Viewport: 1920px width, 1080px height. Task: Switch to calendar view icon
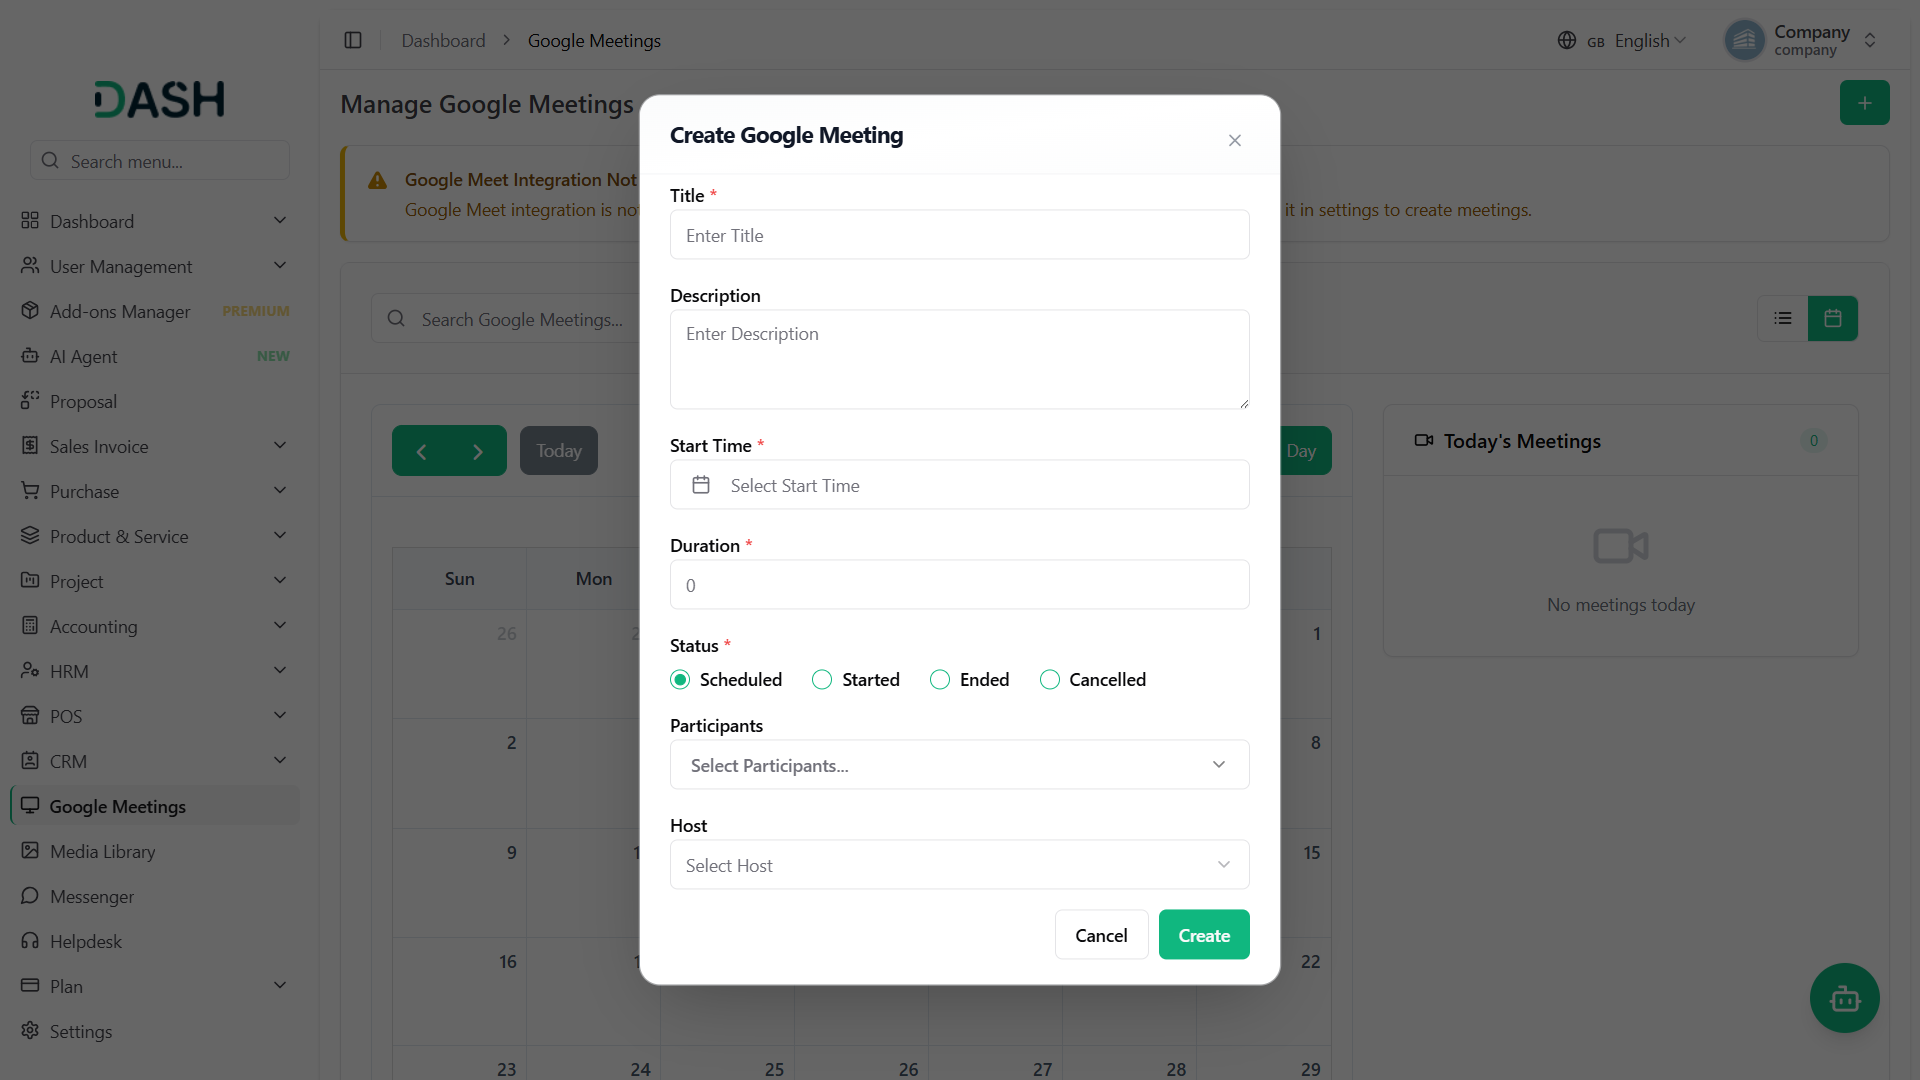point(1833,318)
